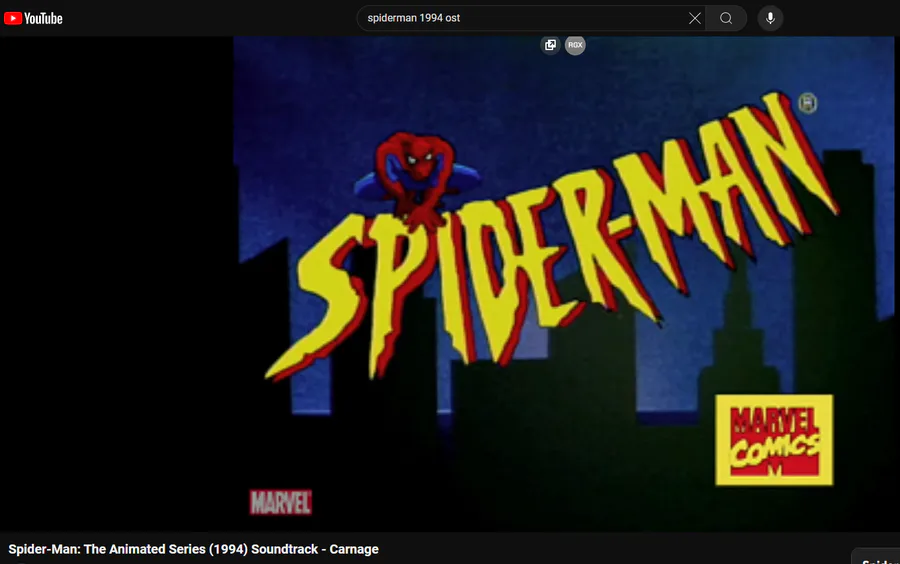Click the round RGX badge above the video

coord(575,45)
